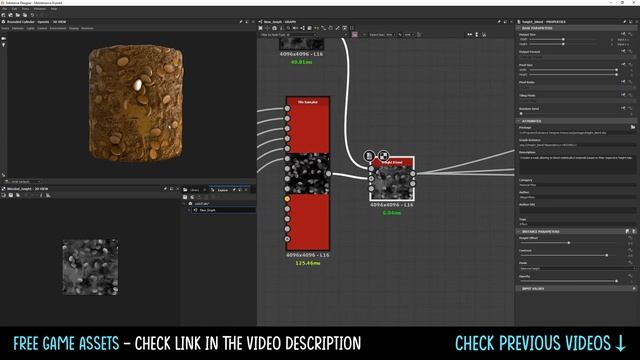Screen dimensions: 640x360
Task: Collapse the Base Parameters section
Action: pyautogui.click(x=576, y=28)
